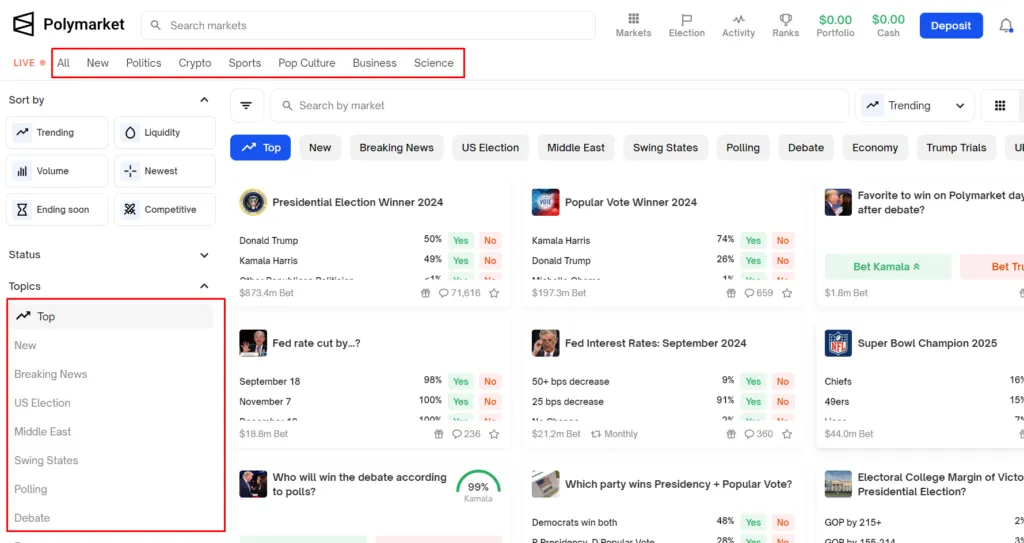
Task: Open the Election flag icon
Action: tap(686, 19)
